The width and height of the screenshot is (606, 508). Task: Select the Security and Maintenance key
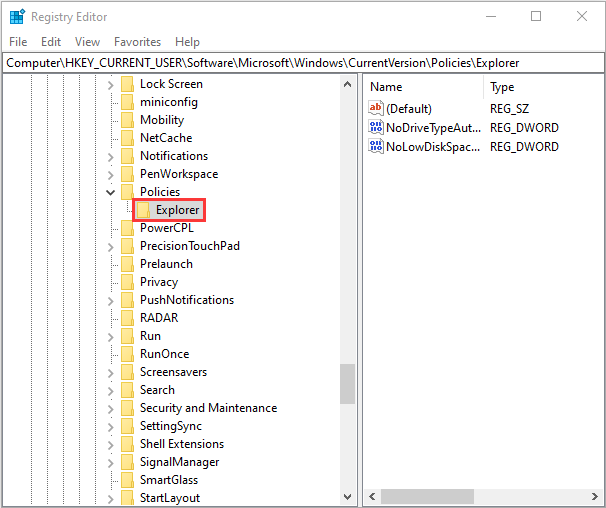pyautogui.click(x=208, y=408)
